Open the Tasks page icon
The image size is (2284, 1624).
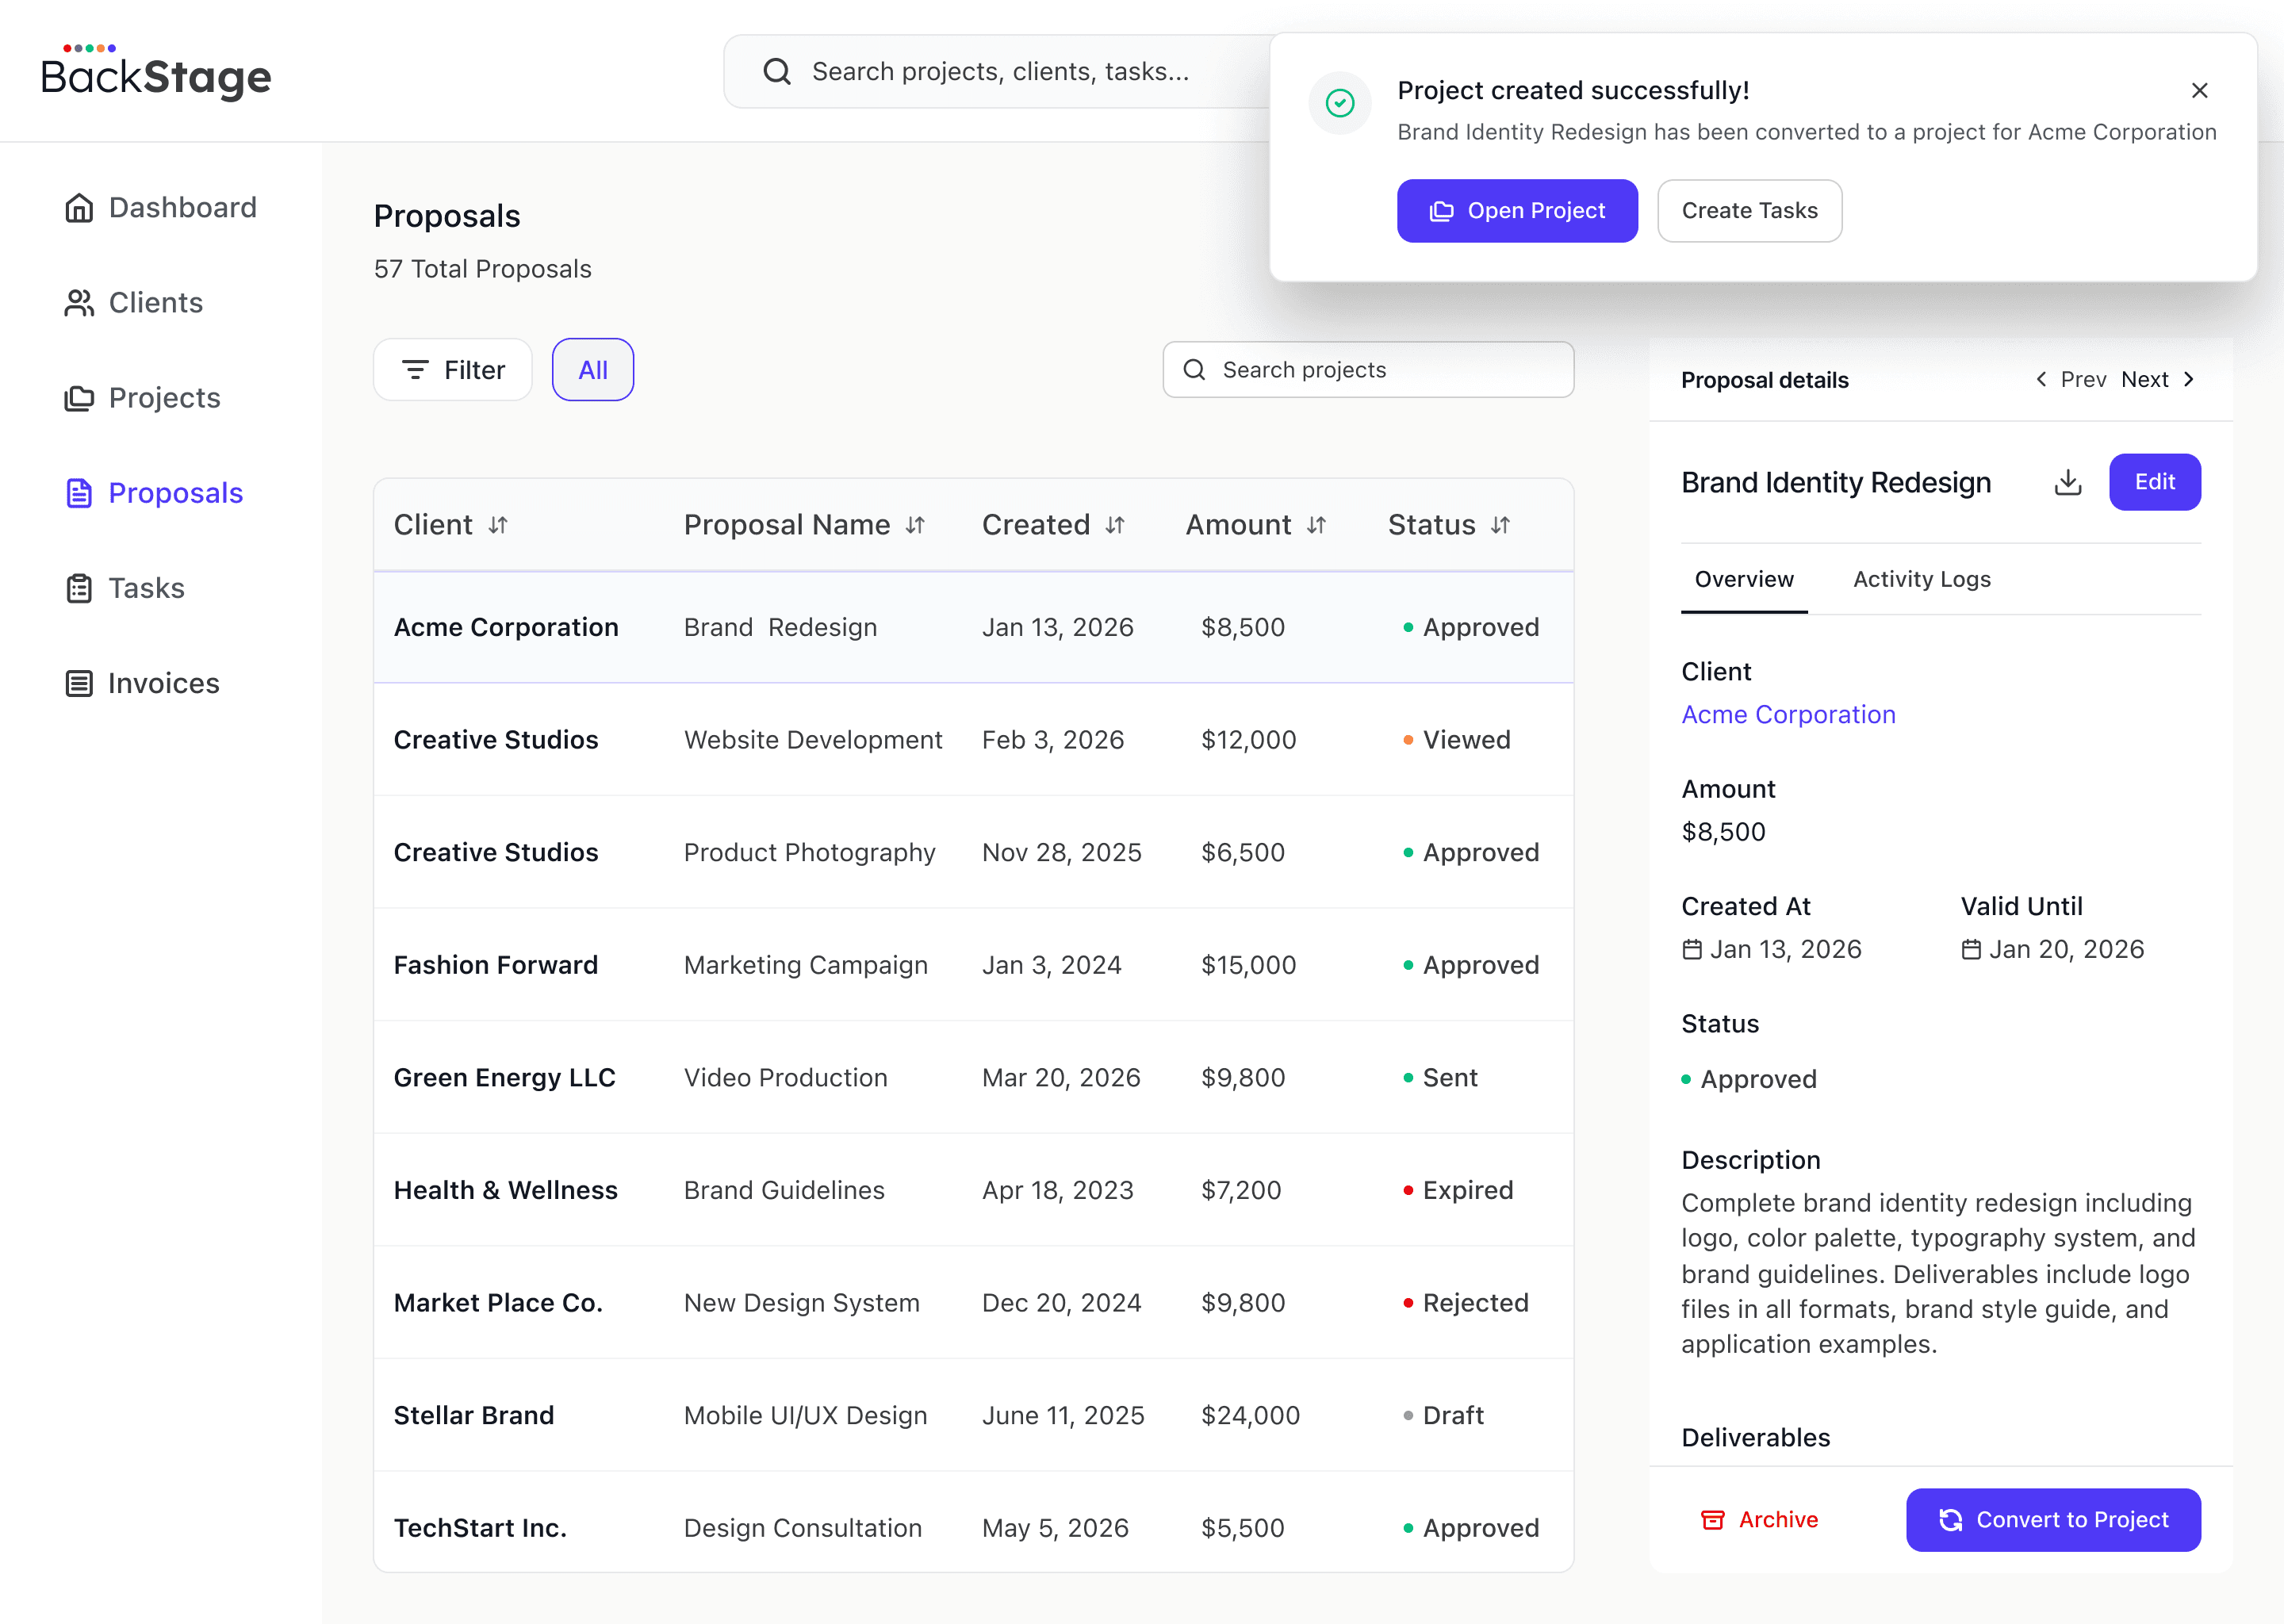[x=79, y=588]
